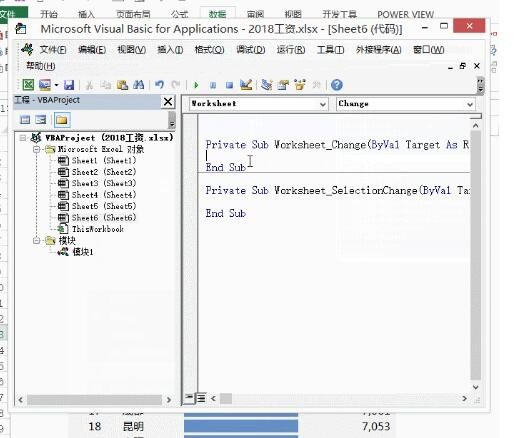514x438 pixels.
Task: Toggle Design Mode icon
Action: [246, 85]
